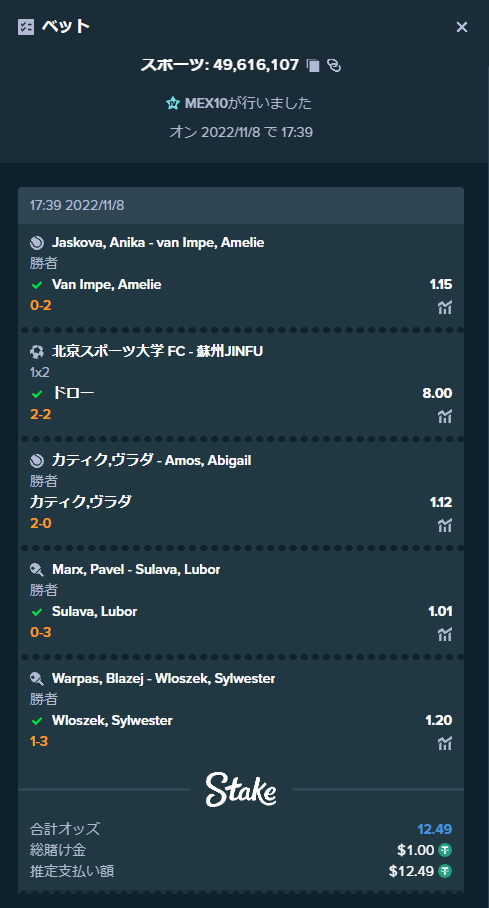Open stats icon for カティク,ヴラダ bet

tap(444, 525)
